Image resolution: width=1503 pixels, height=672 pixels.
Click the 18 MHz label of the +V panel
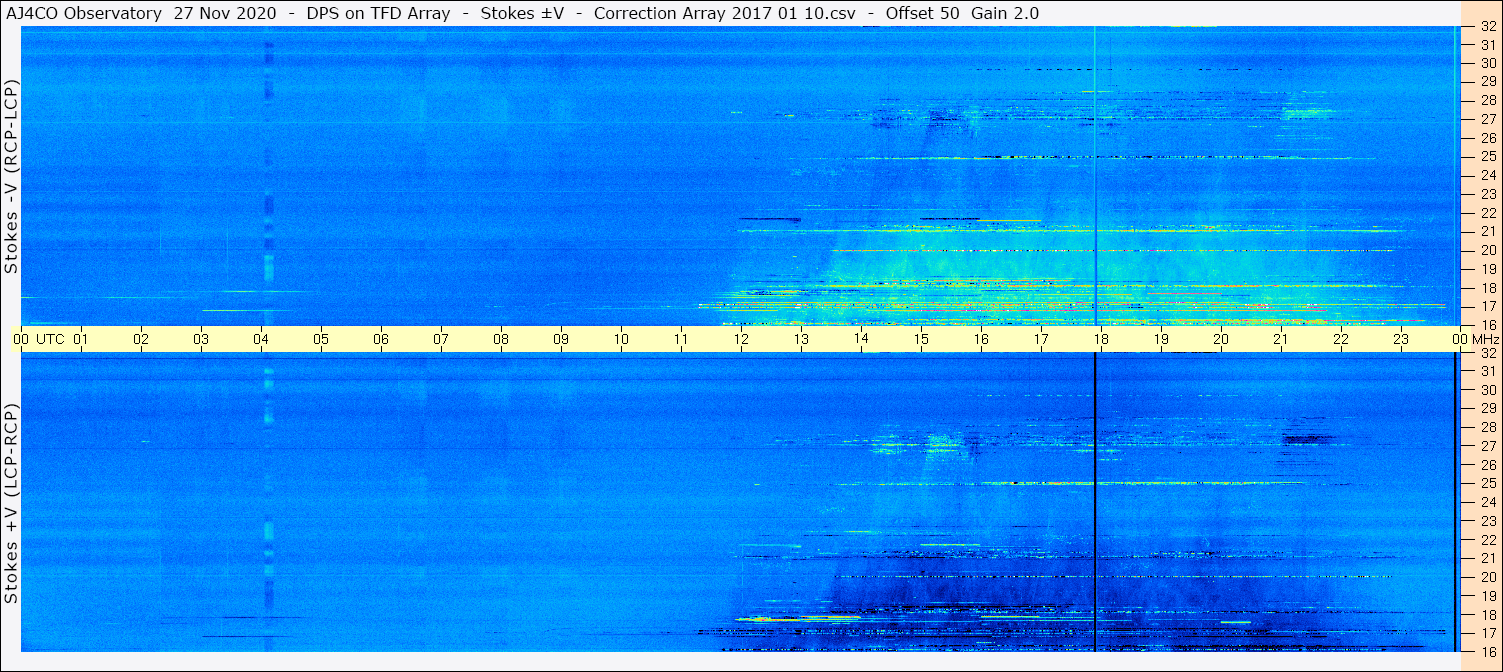tap(1487, 615)
